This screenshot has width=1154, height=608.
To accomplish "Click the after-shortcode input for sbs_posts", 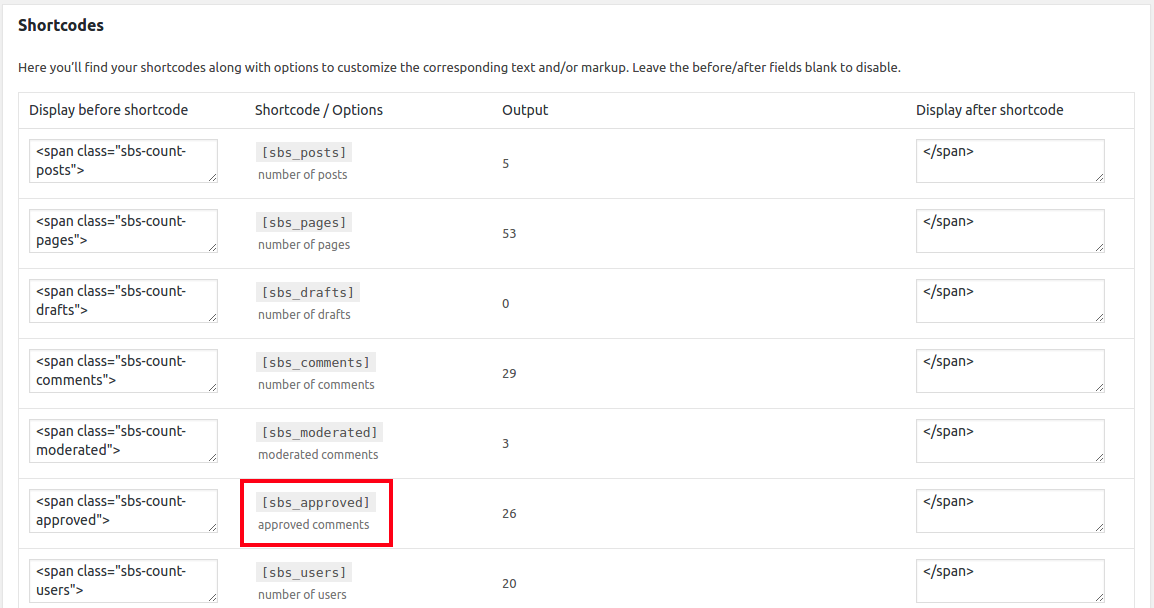I will pos(1009,161).
